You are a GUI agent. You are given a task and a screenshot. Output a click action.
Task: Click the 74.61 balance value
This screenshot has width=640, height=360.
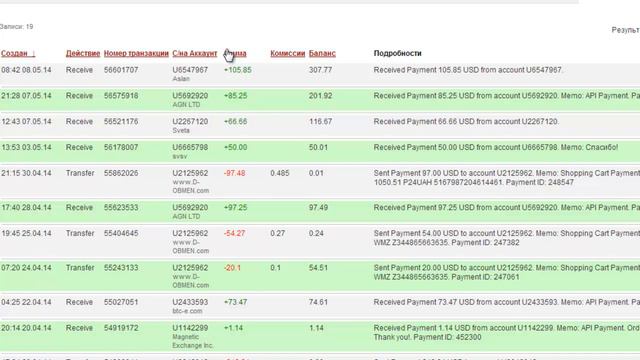tap(318, 302)
